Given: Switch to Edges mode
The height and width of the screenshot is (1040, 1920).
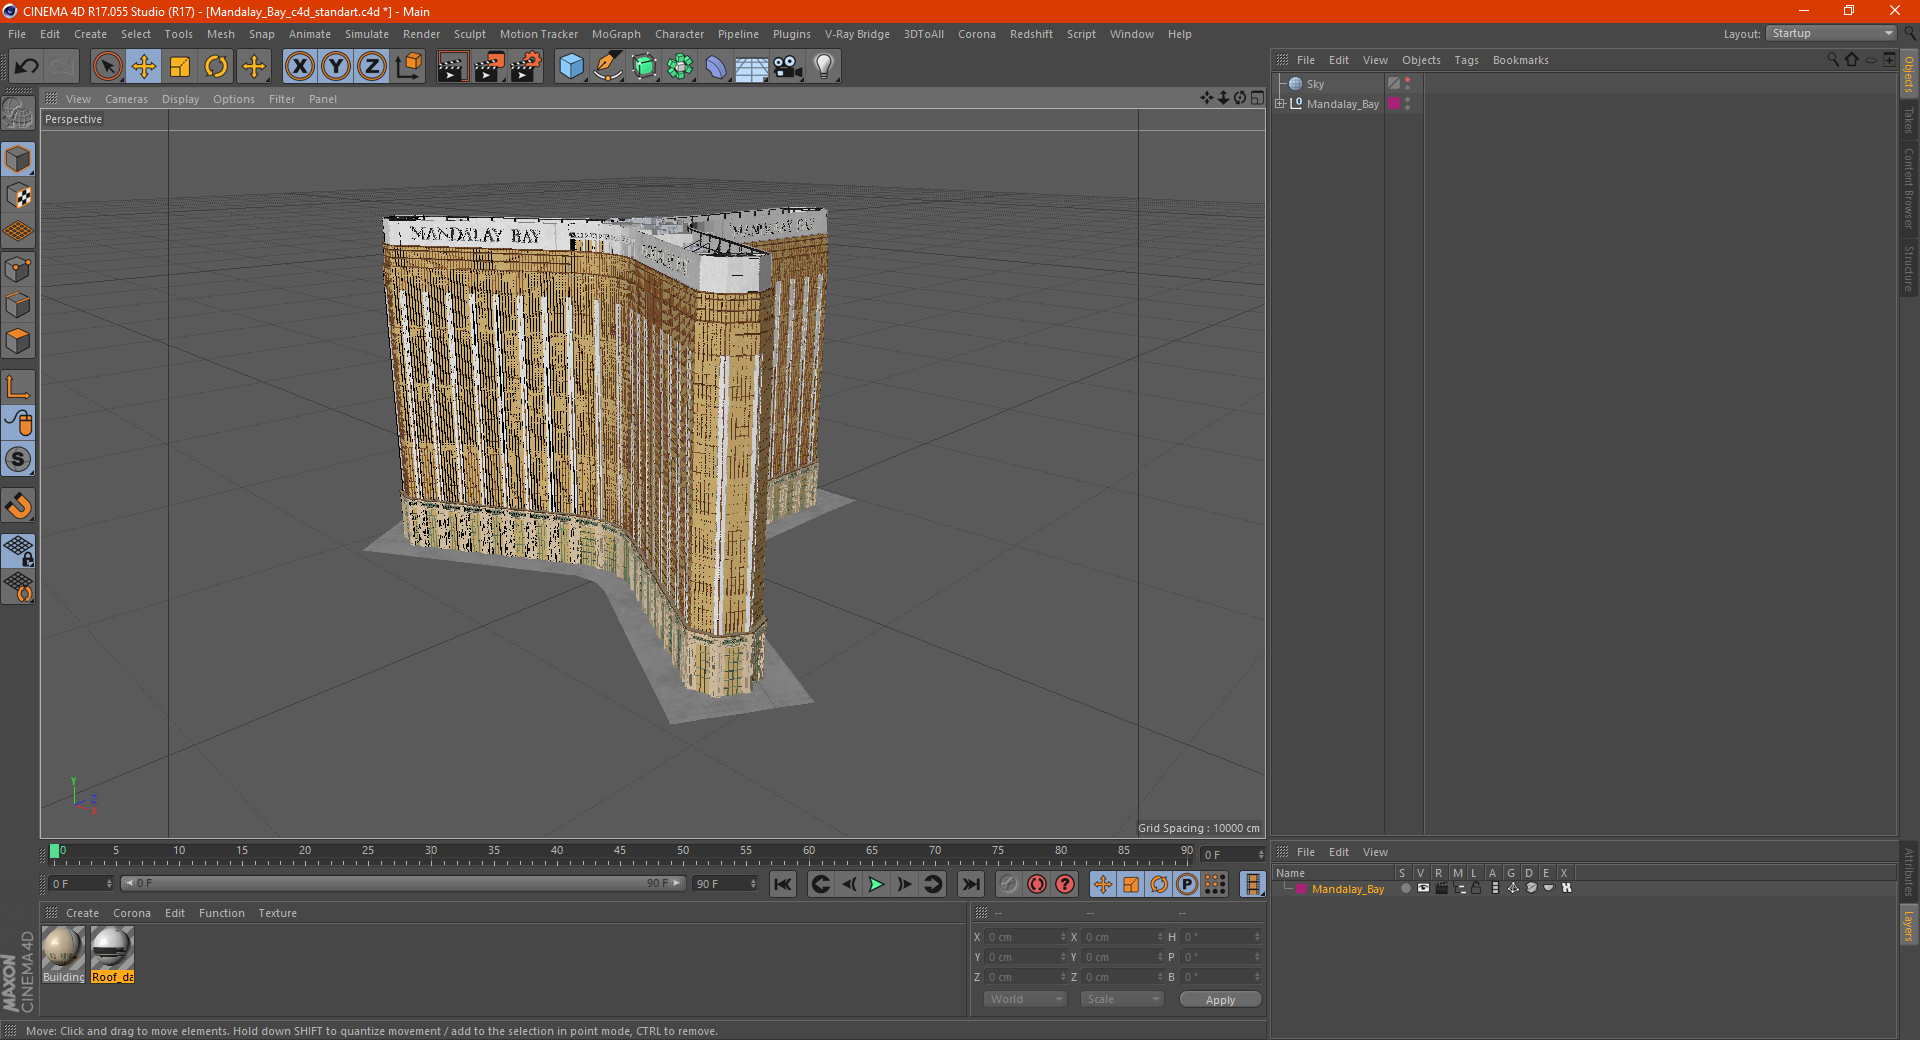Looking at the screenshot, I should point(18,305).
